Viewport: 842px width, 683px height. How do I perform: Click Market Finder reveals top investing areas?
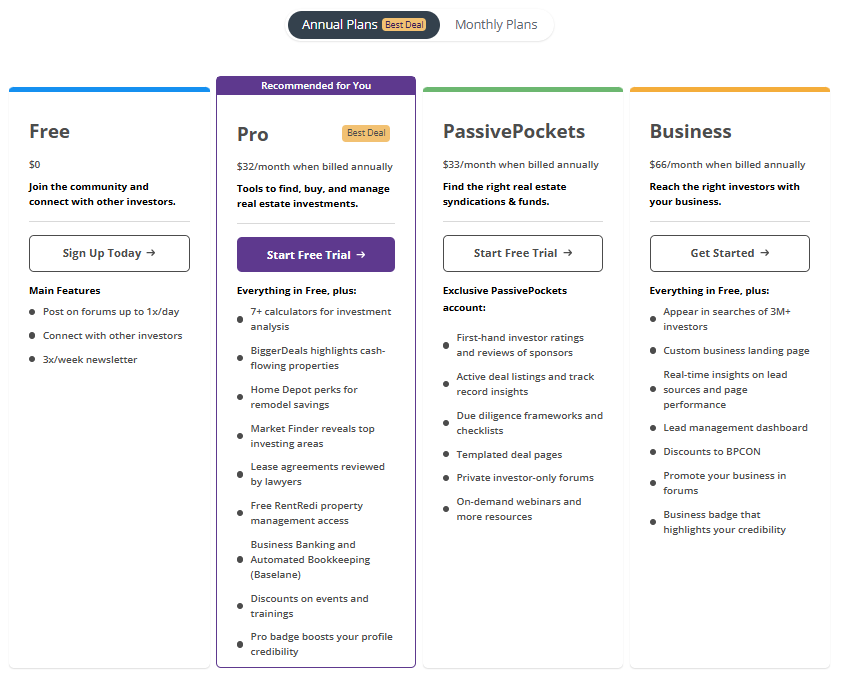[x=312, y=436]
